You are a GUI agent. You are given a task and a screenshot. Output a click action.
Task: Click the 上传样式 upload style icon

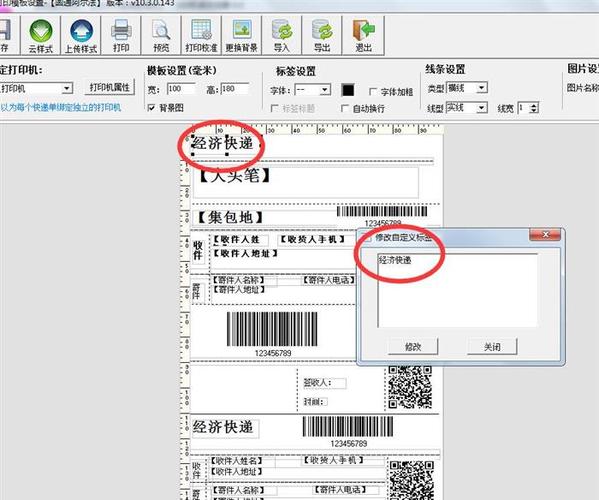(81, 36)
